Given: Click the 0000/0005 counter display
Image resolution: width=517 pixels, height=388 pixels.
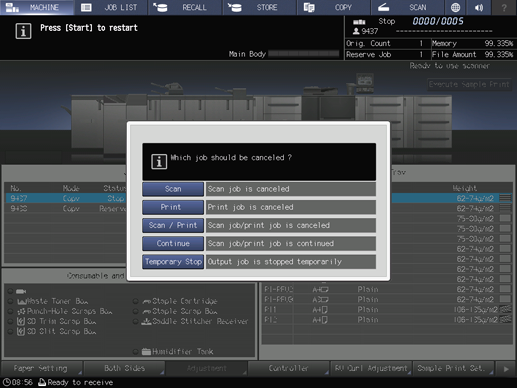Looking at the screenshot, I should point(438,21).
